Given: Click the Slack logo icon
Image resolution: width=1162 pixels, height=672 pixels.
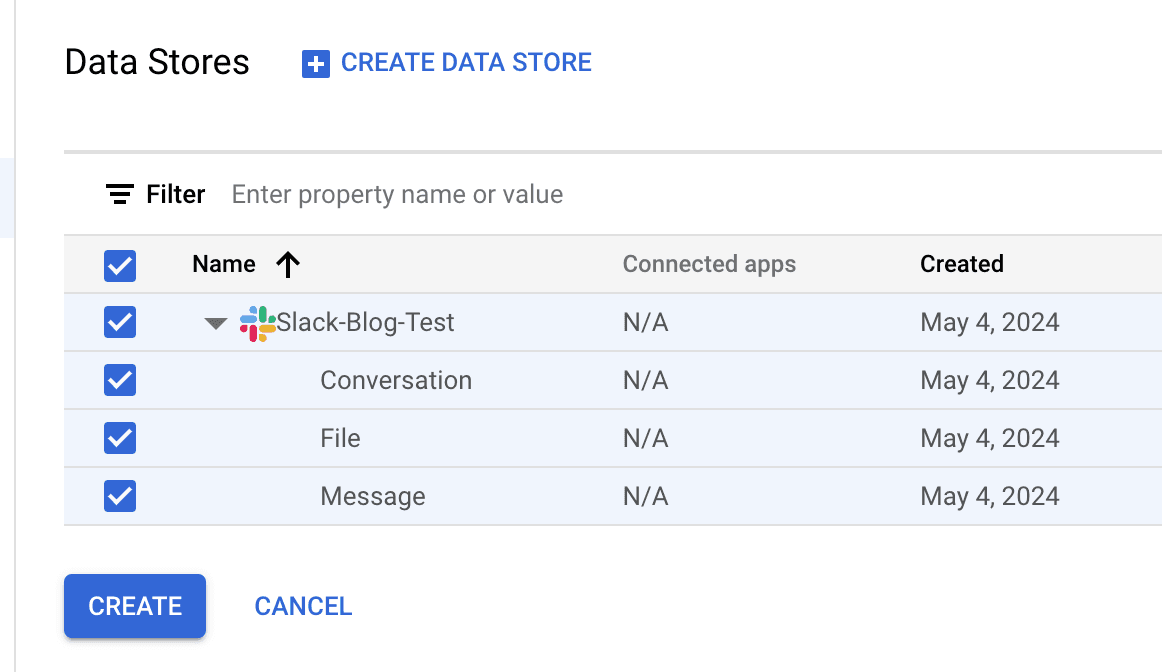Looking at the screenshot, I should point(257,324).
